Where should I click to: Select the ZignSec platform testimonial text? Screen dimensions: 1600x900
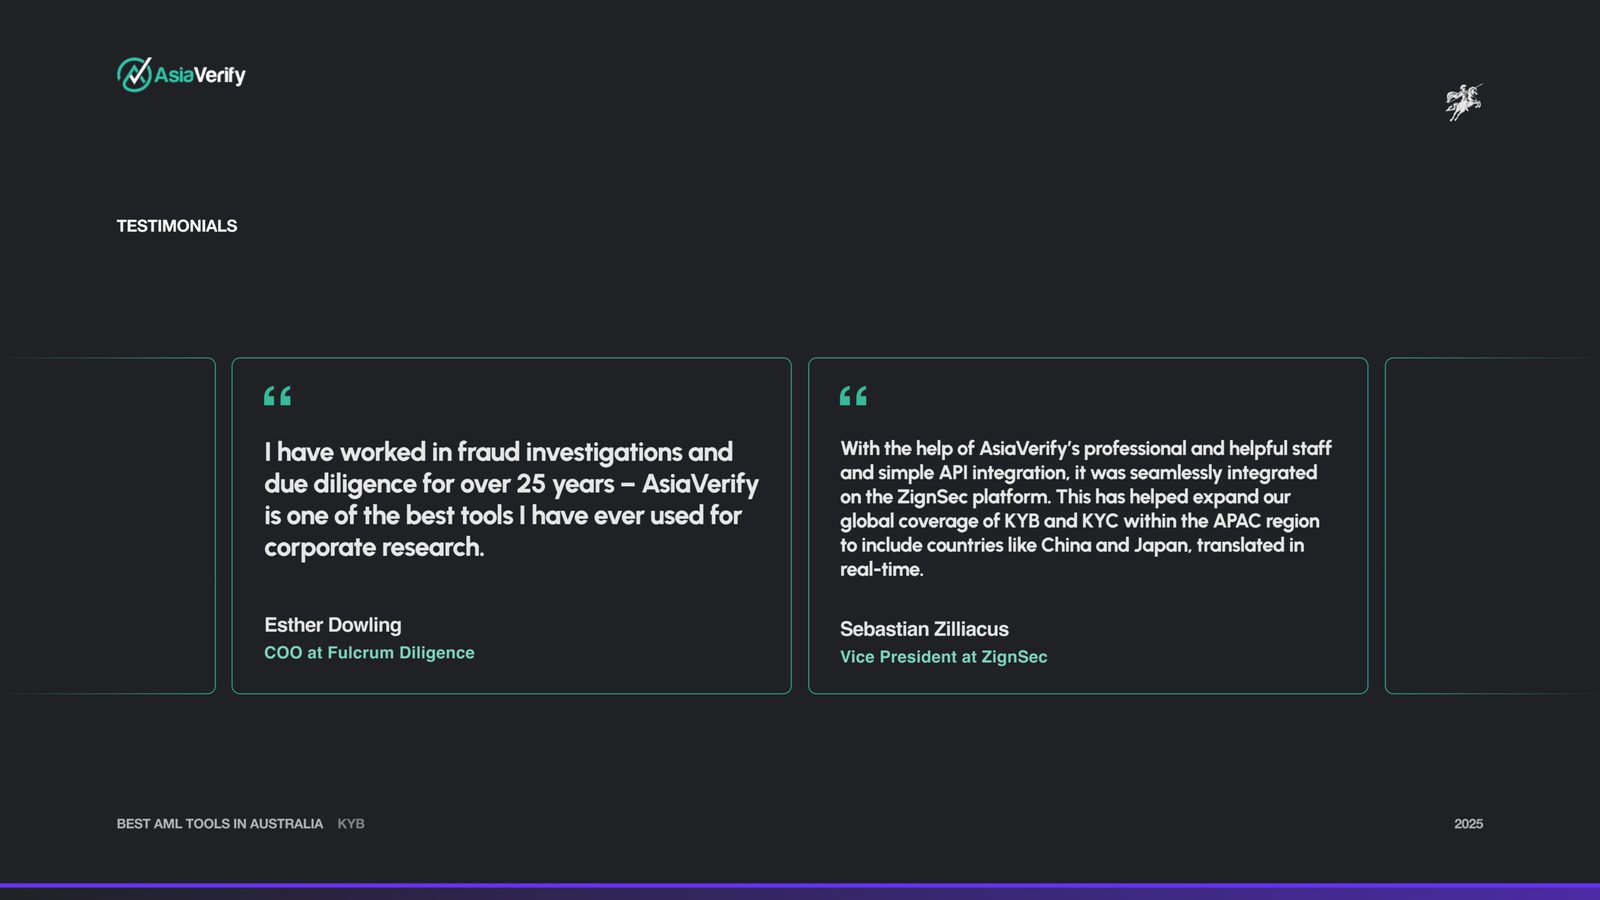coord(1086,508)
